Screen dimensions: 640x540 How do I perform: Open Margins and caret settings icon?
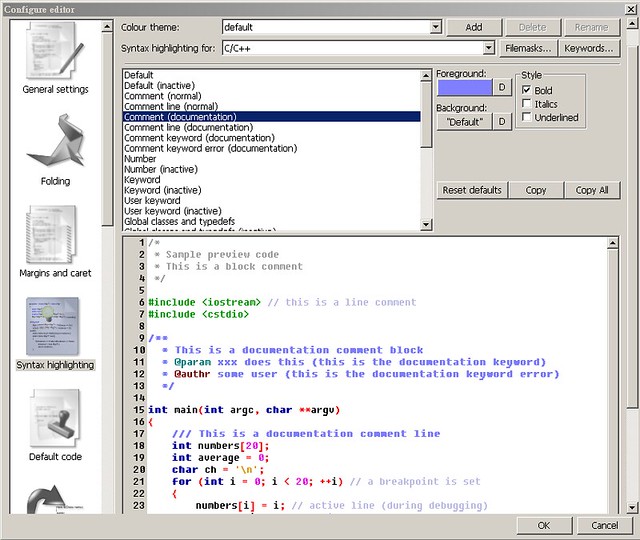pyautogui.click(x=51, y=235)
